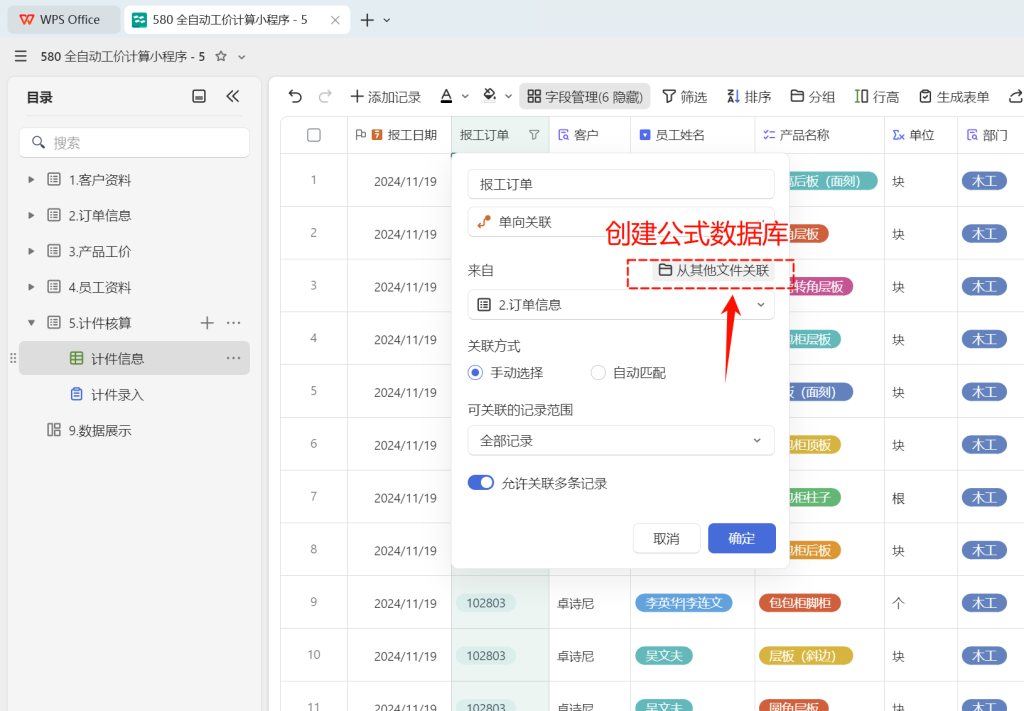Open the 分组 grouping tool
The width and height of the screenshot is (1024, 711).
point(812,97)
